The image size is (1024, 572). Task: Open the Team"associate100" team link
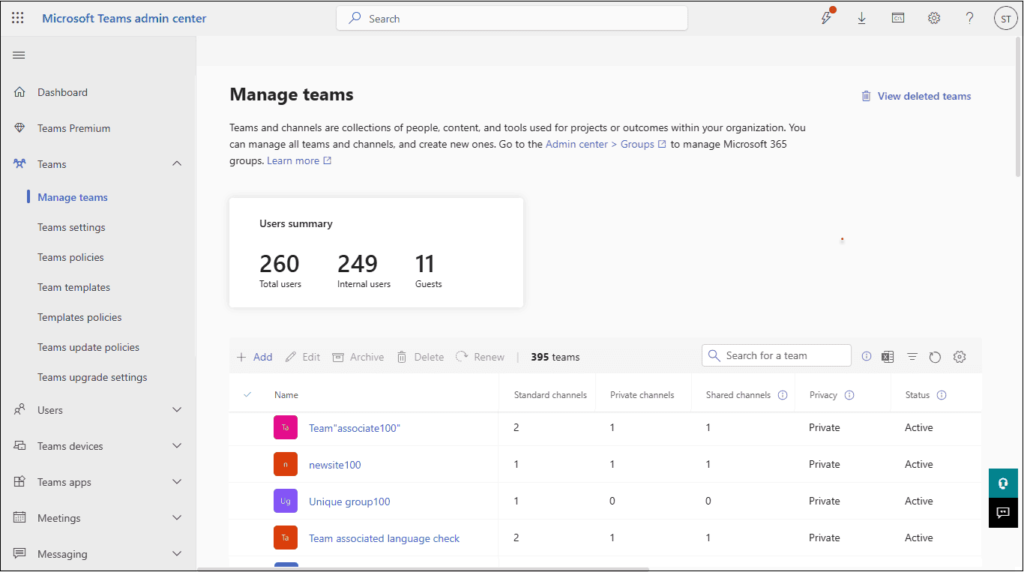355,428
